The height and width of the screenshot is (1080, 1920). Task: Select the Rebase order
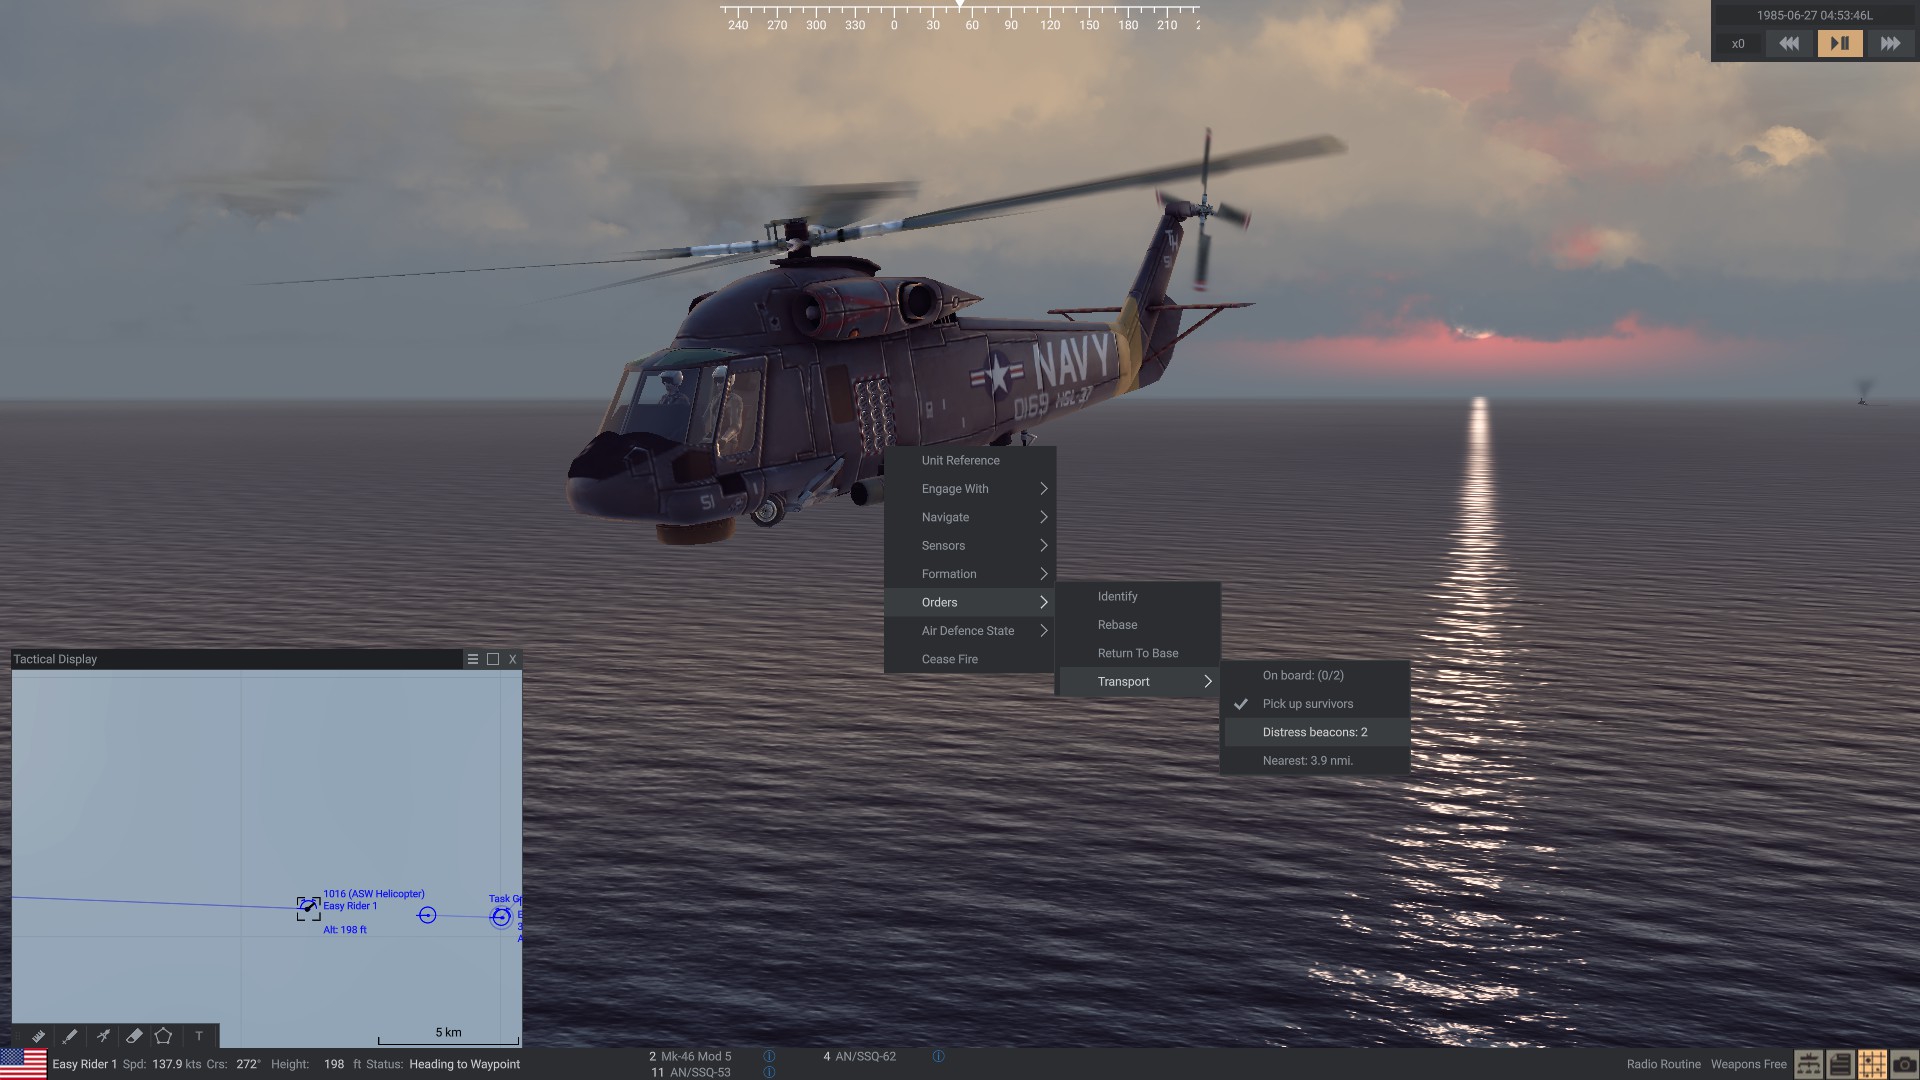click(1139, 625)
